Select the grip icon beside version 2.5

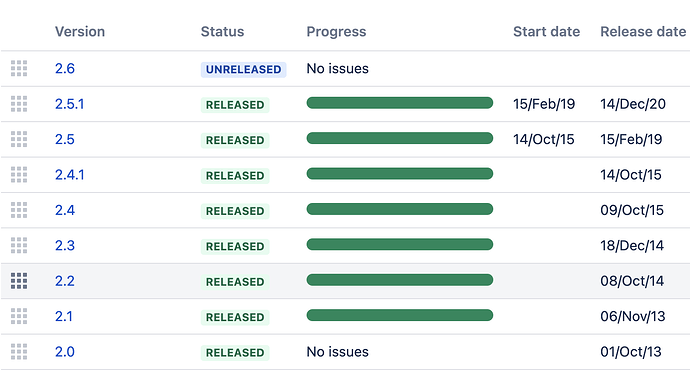click(19, 139)
